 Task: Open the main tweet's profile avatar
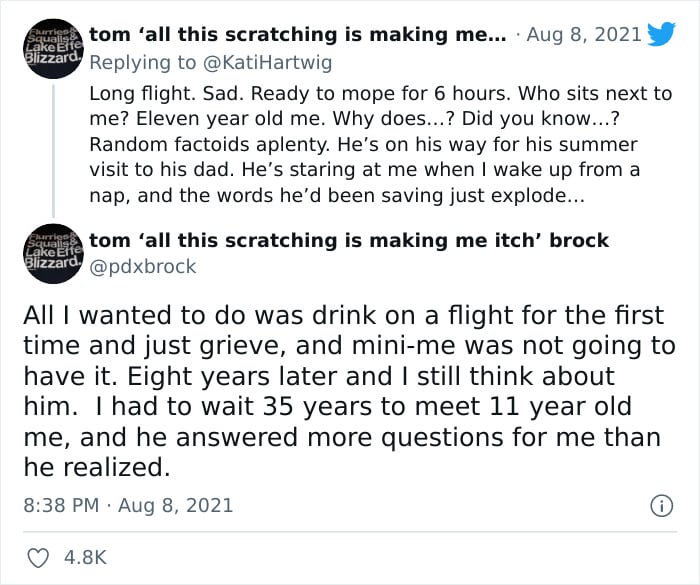point(54,254)
